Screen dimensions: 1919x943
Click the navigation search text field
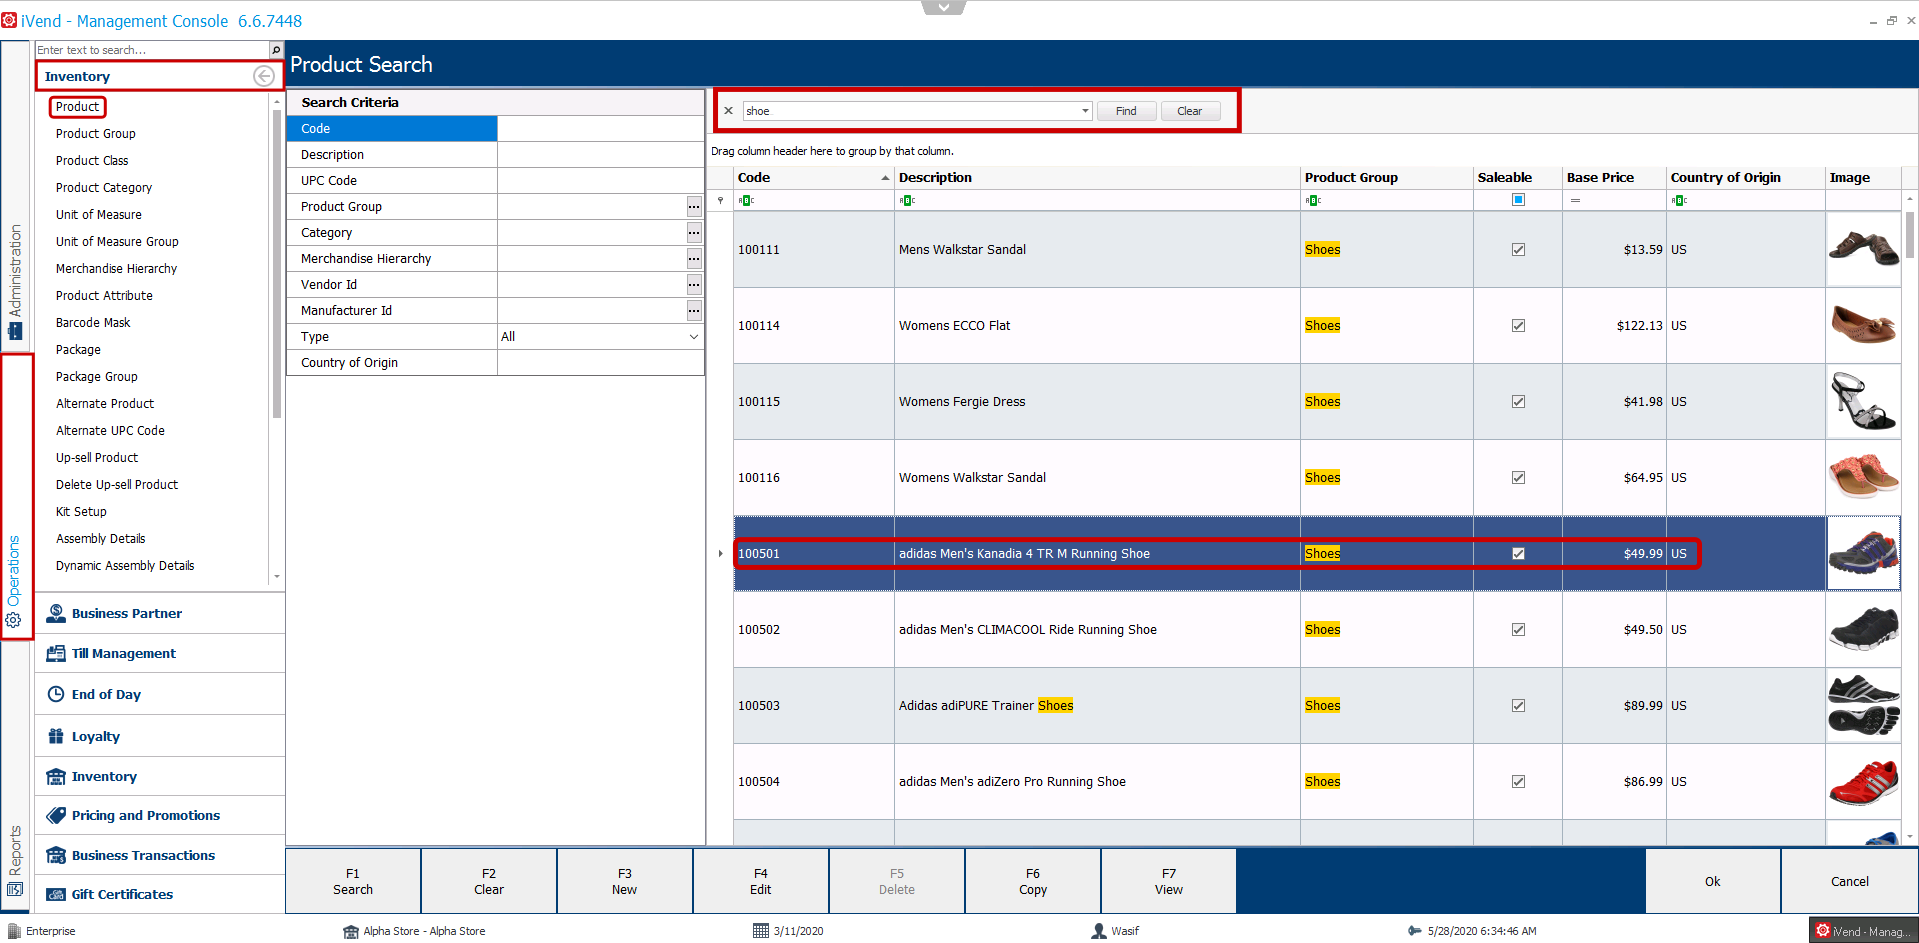[x=152, y=50]
